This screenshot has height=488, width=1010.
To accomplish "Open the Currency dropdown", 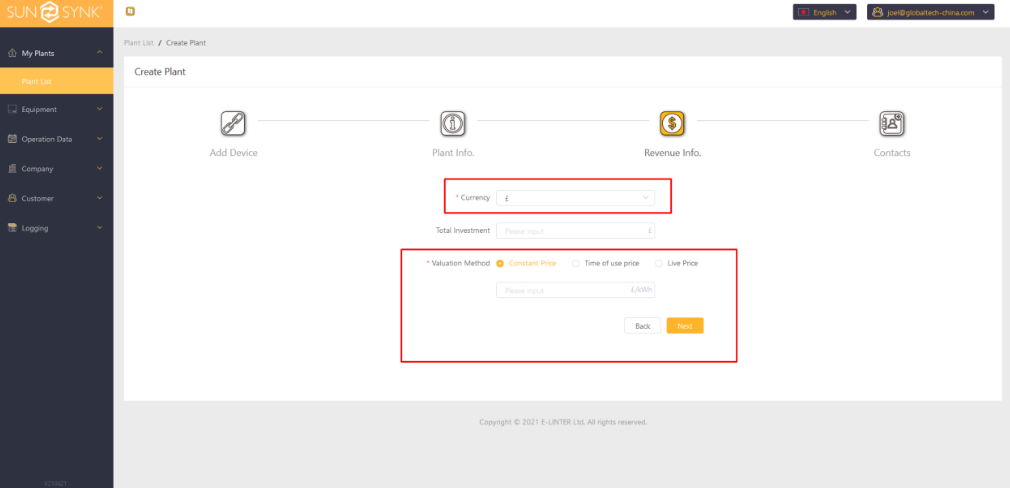I will tap(575, 198).
